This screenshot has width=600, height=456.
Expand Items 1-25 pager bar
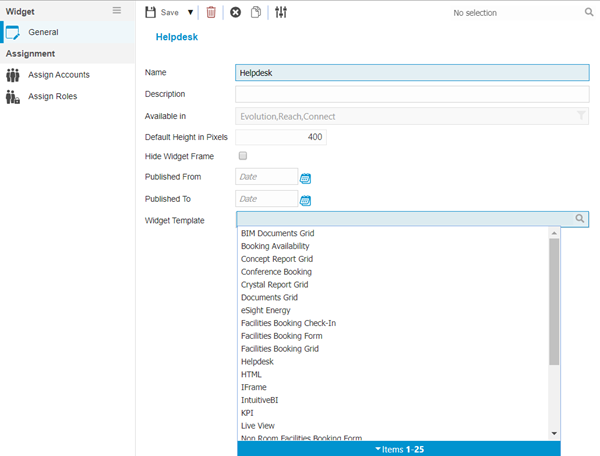click(398, 449)
